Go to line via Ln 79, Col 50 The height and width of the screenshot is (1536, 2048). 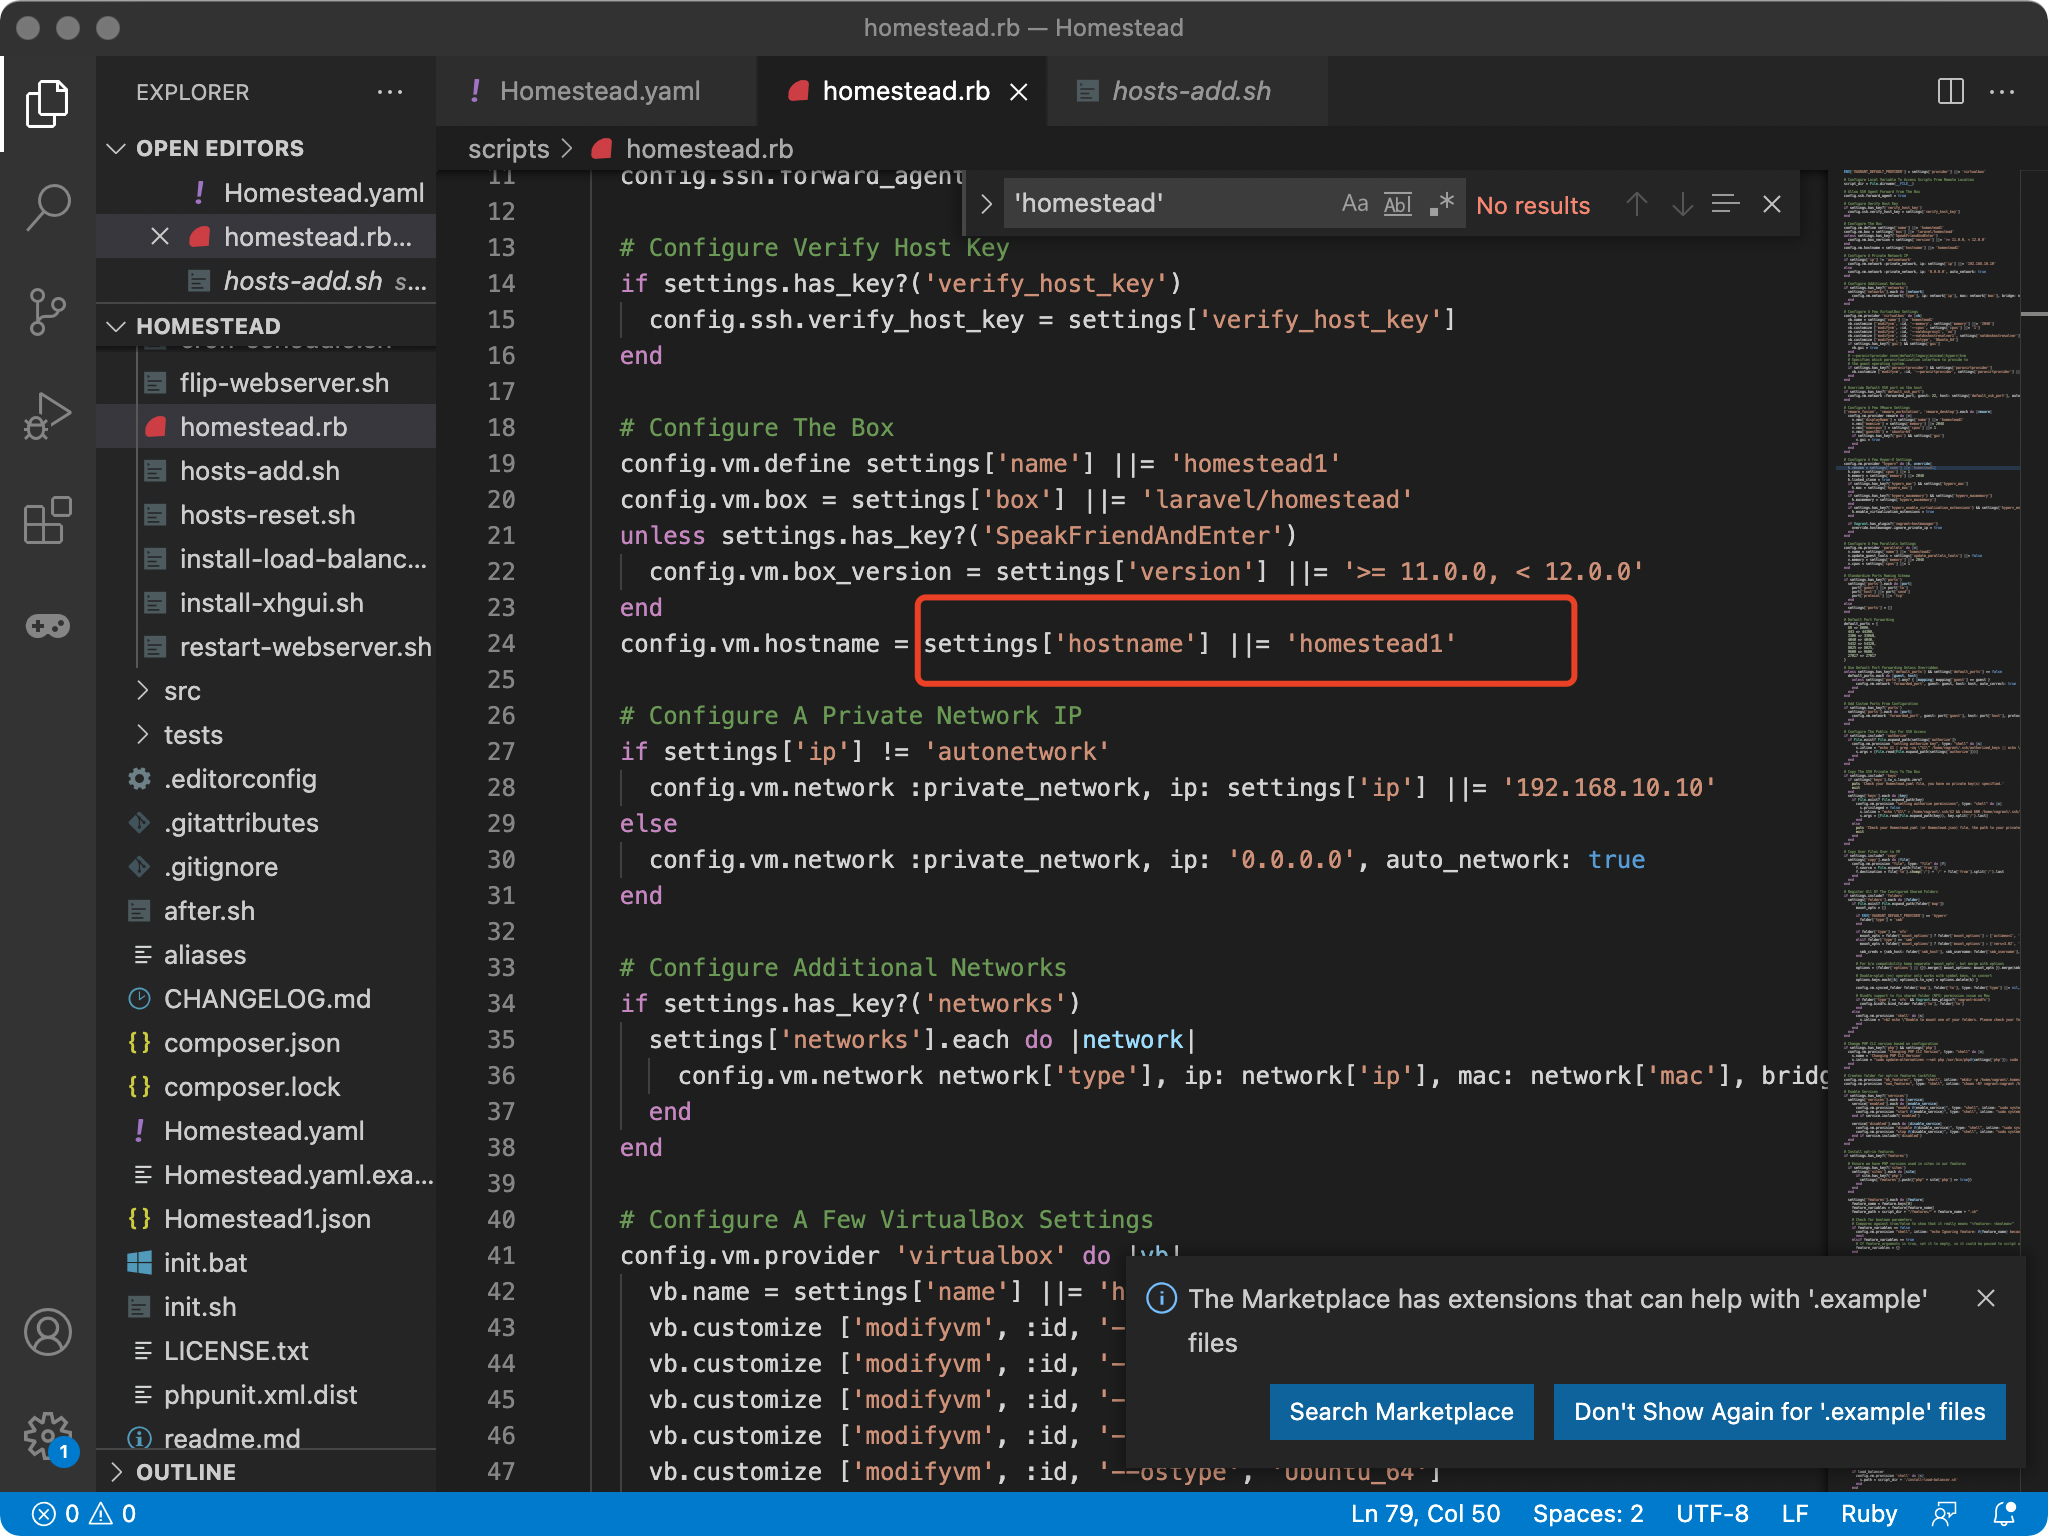[1425, 1514]
